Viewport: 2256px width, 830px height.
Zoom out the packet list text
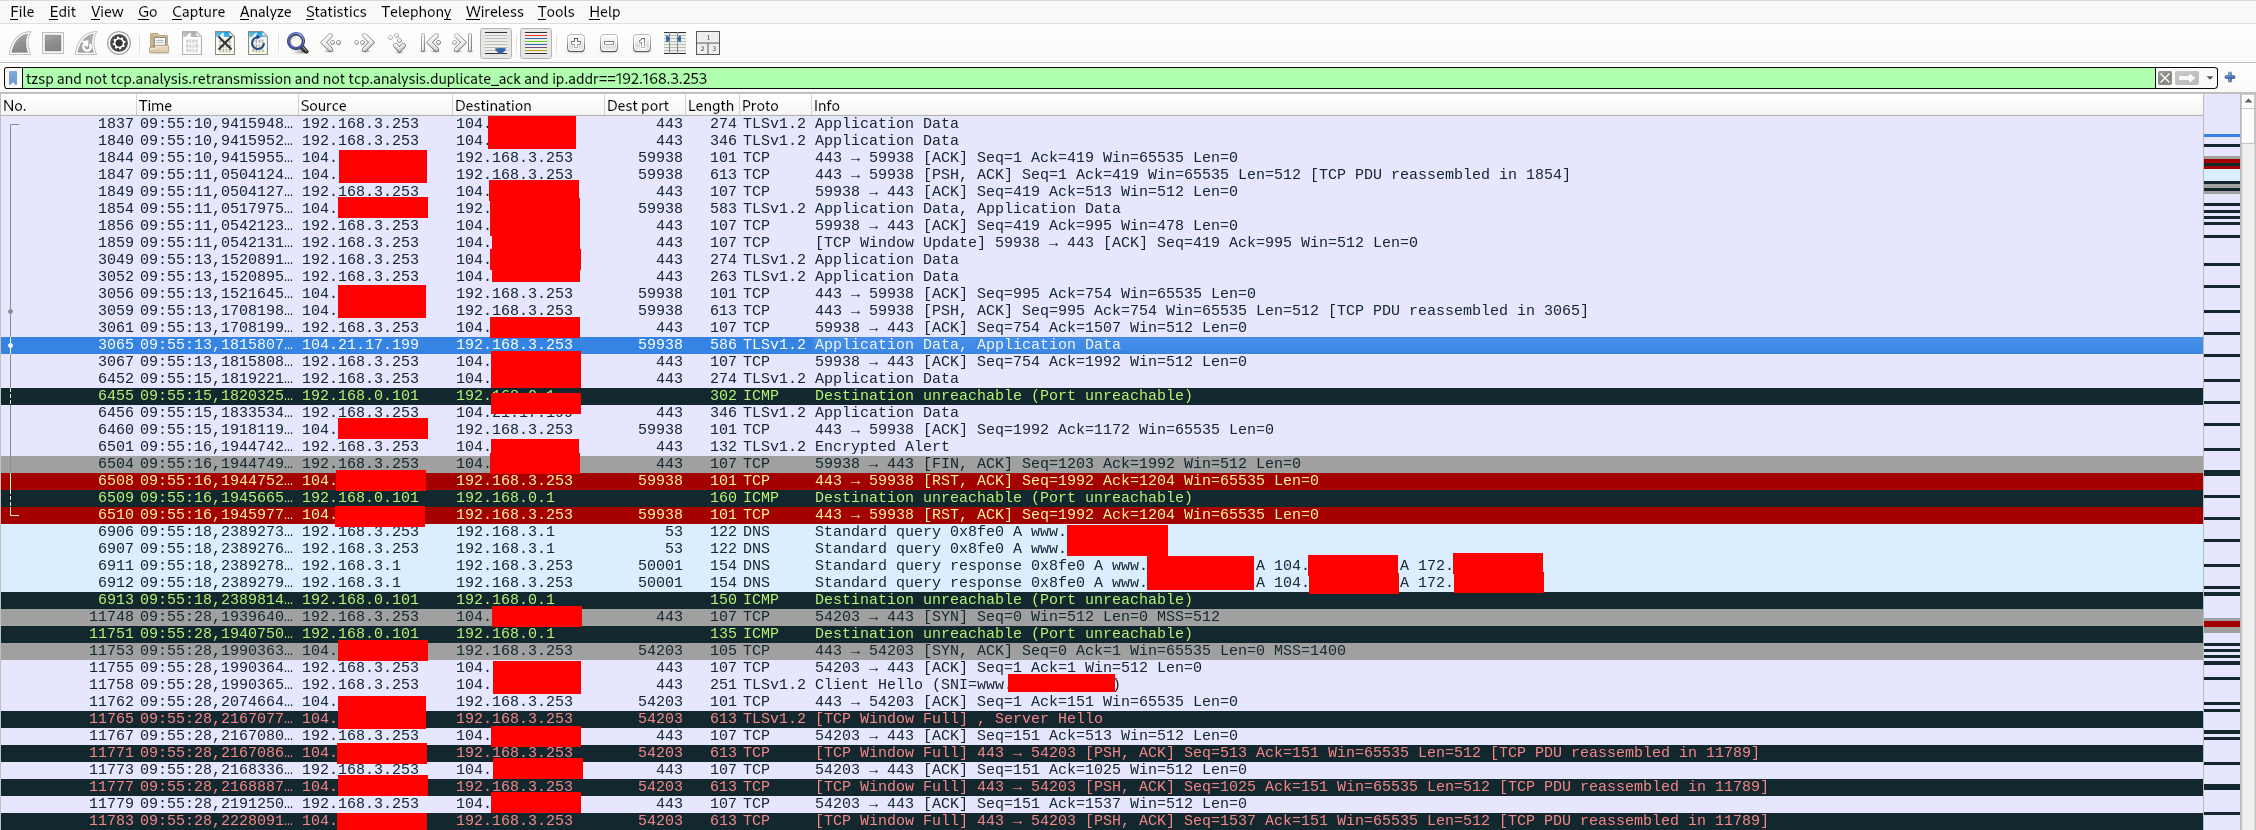609,43
